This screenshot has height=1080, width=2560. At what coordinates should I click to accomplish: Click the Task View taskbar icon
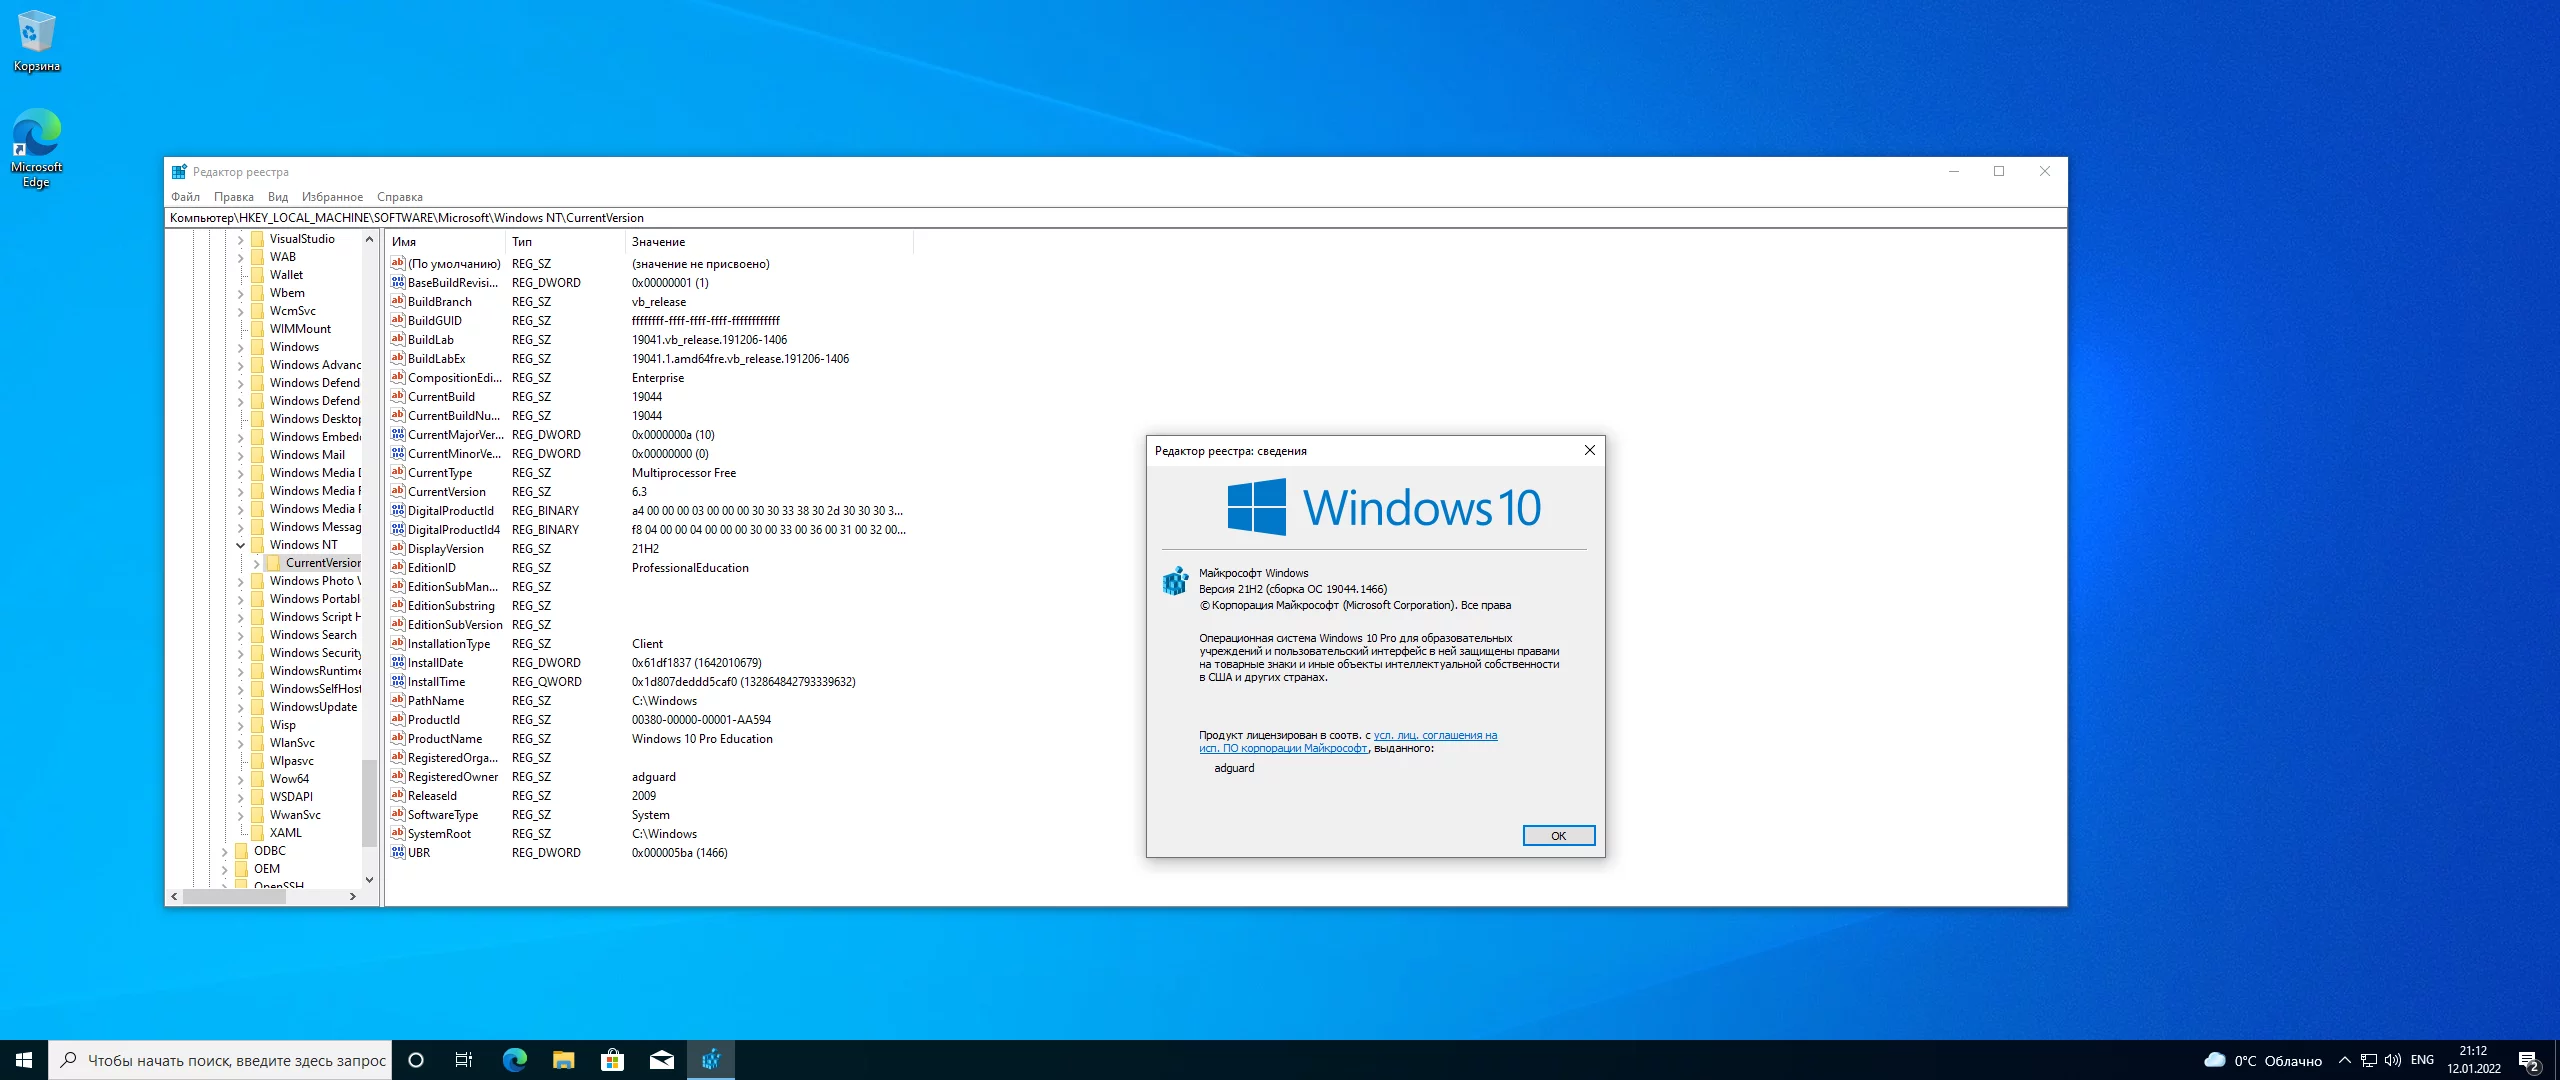pyautogui.click(x=464, y=1060)
